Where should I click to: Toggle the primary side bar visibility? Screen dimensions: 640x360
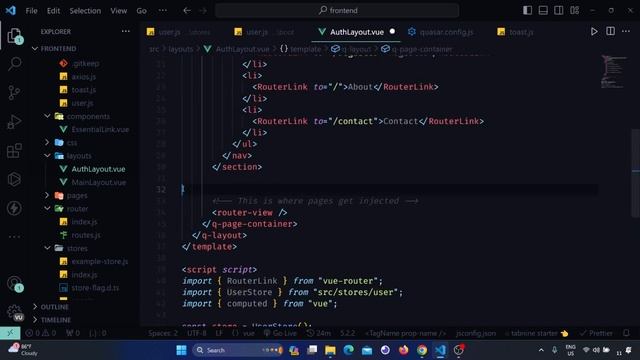coord(527,10)
